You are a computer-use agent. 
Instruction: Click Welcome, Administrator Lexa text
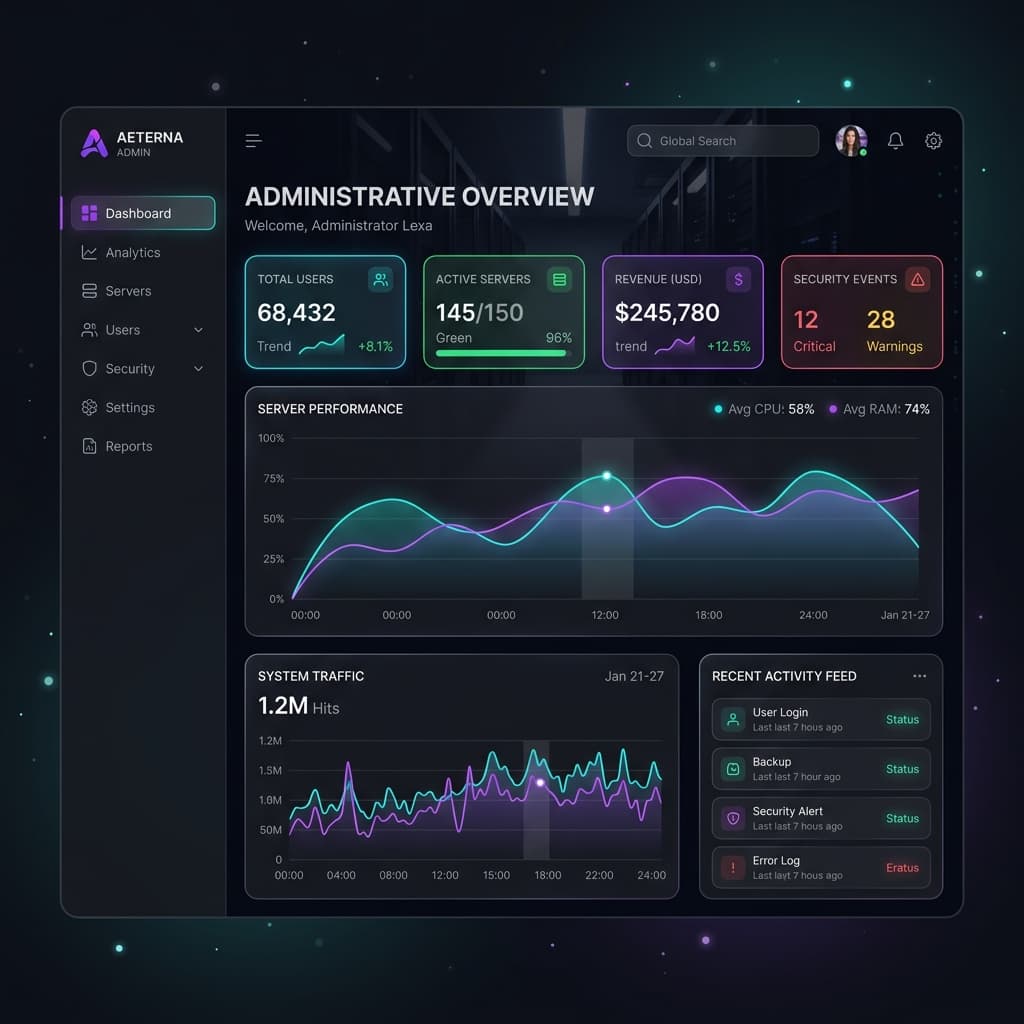pos(338,225)
